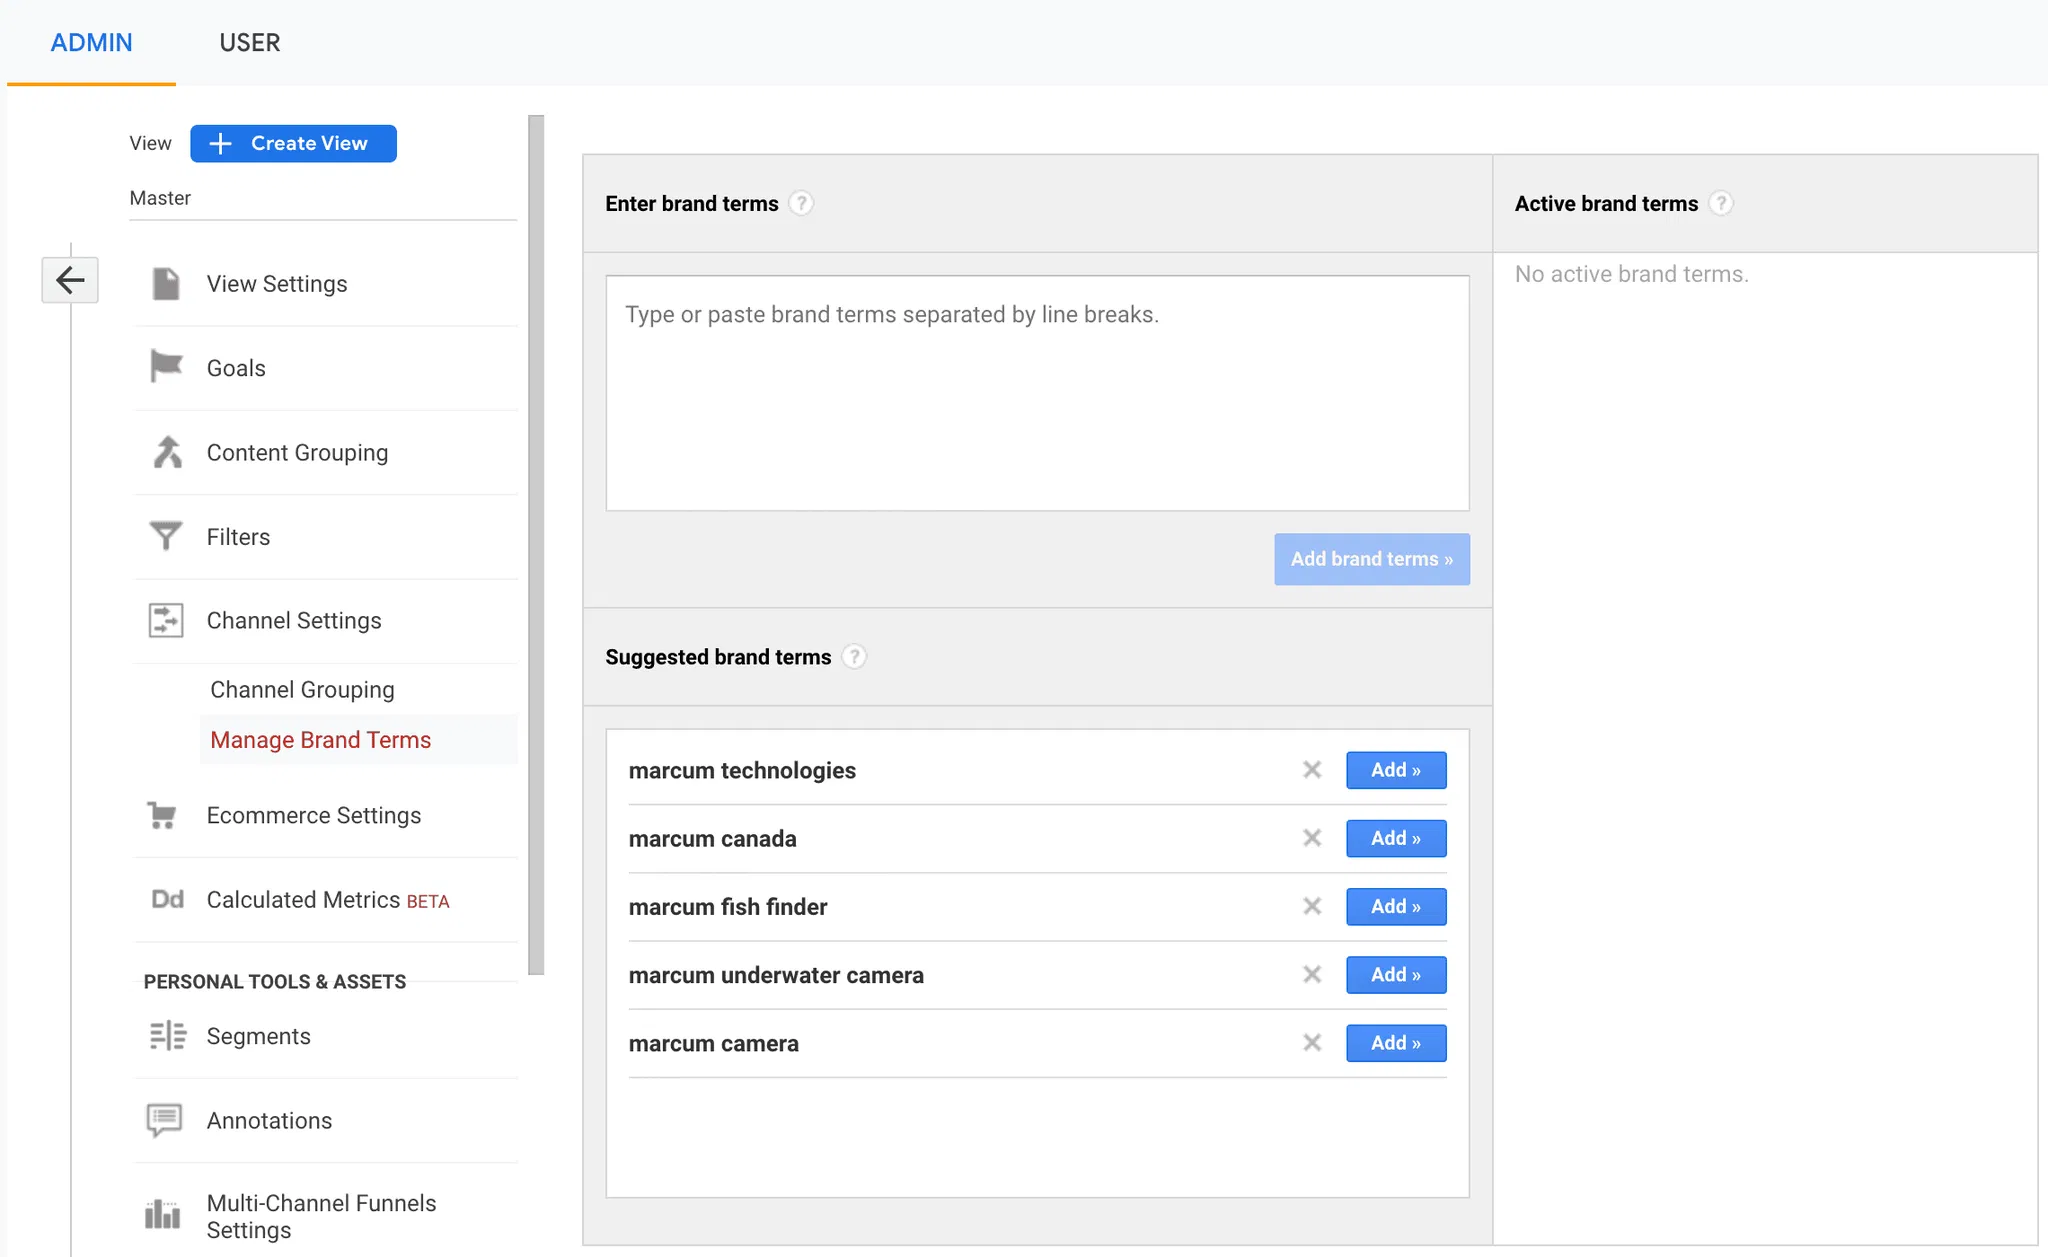Add 'marcum canada' as brand term
The image size is (2048, 1257).
[x=1395, y=838]
